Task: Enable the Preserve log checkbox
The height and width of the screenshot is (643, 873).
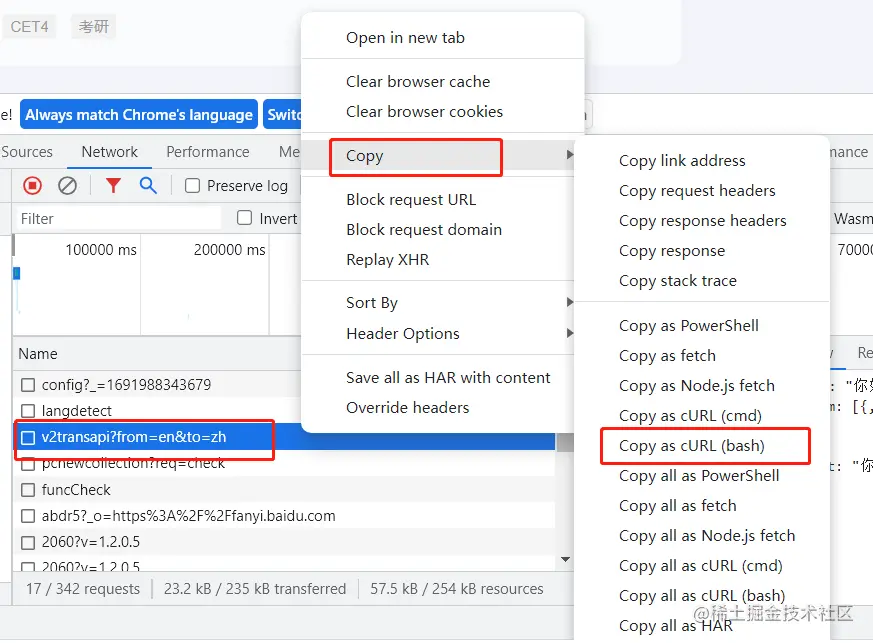Action: click(x=193, y=185)
